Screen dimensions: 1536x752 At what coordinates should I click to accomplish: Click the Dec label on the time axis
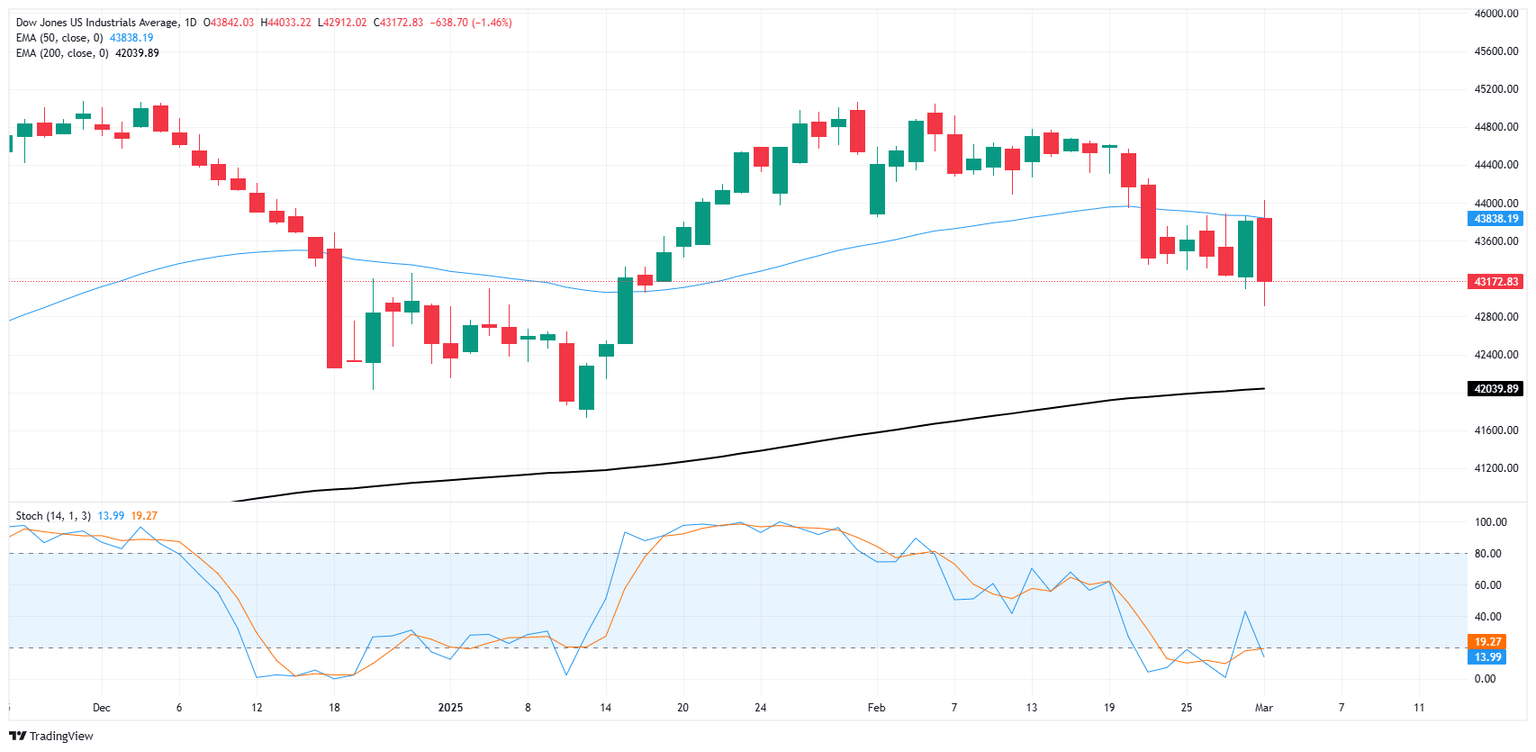coord(100,707)
